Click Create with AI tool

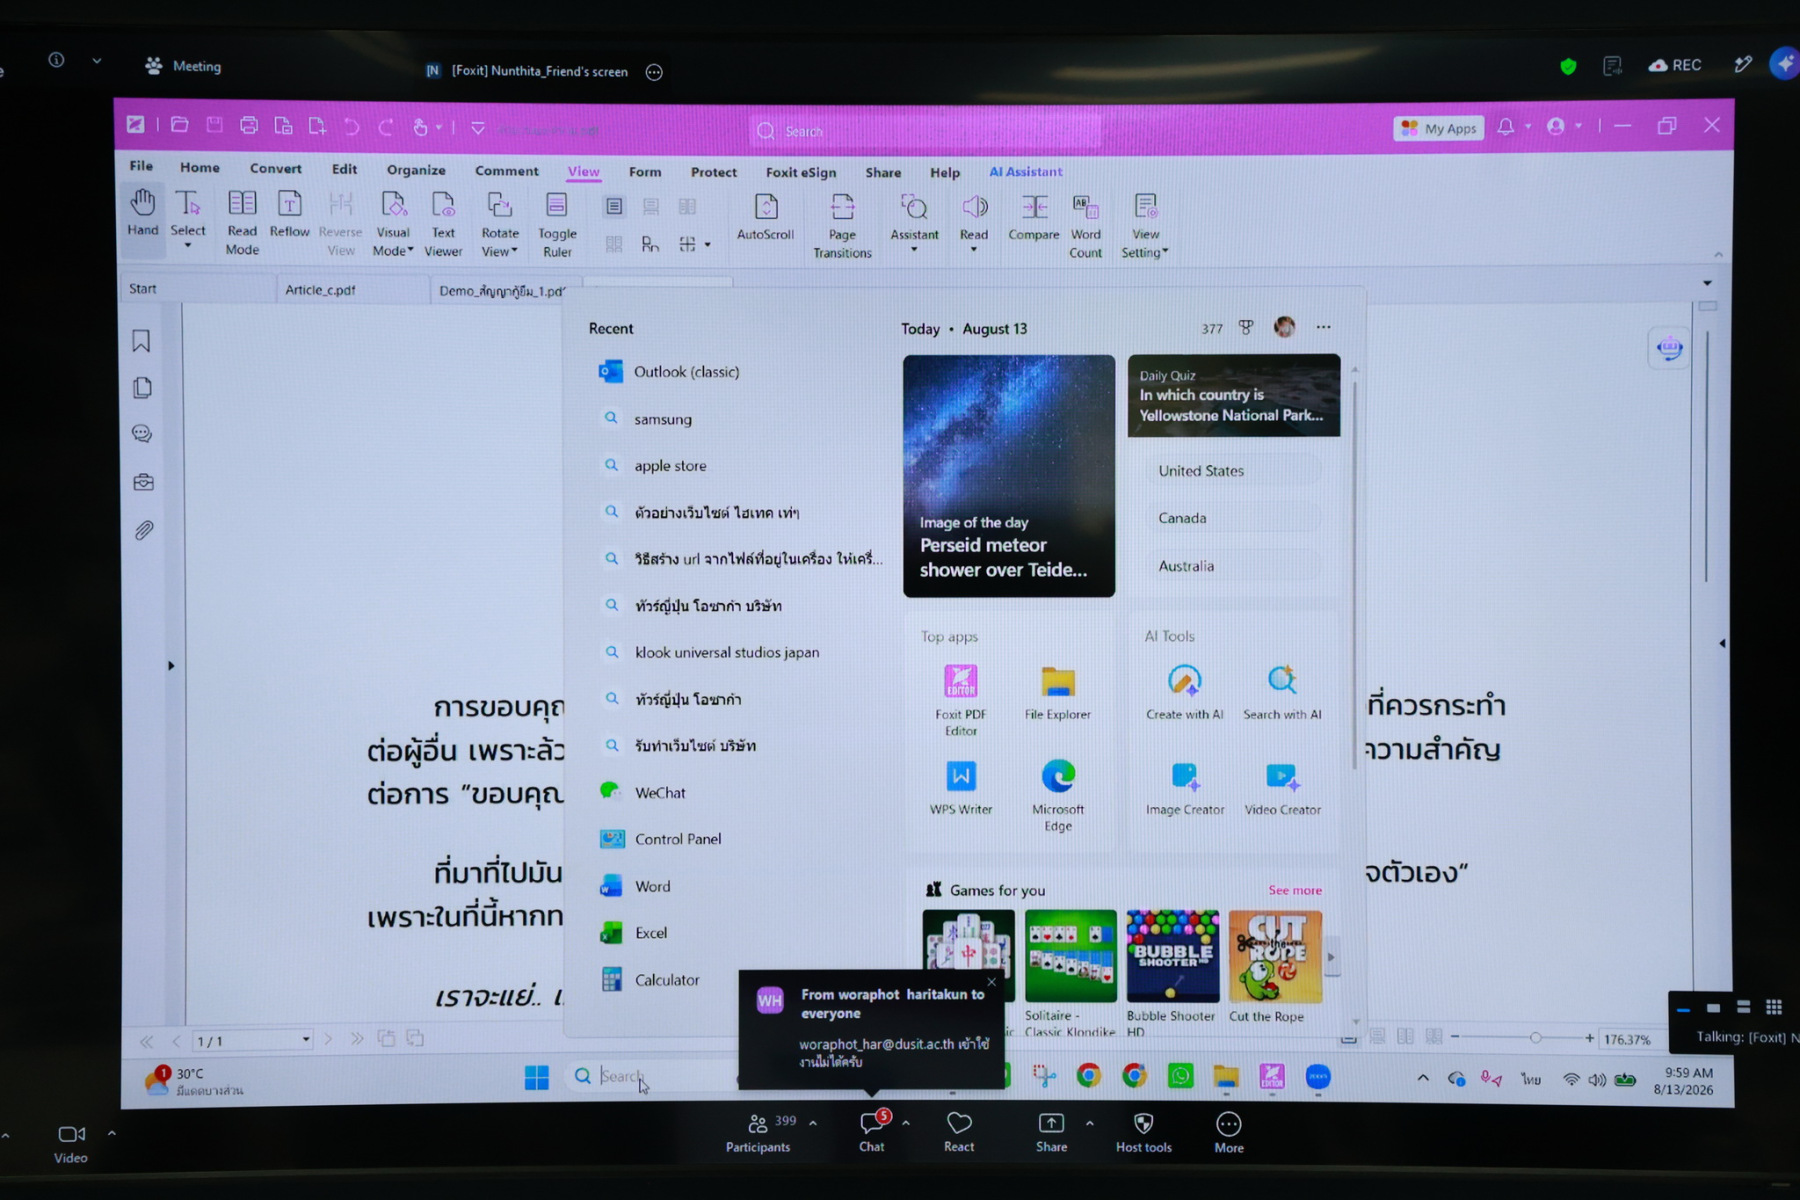(x=1185, y=692)
